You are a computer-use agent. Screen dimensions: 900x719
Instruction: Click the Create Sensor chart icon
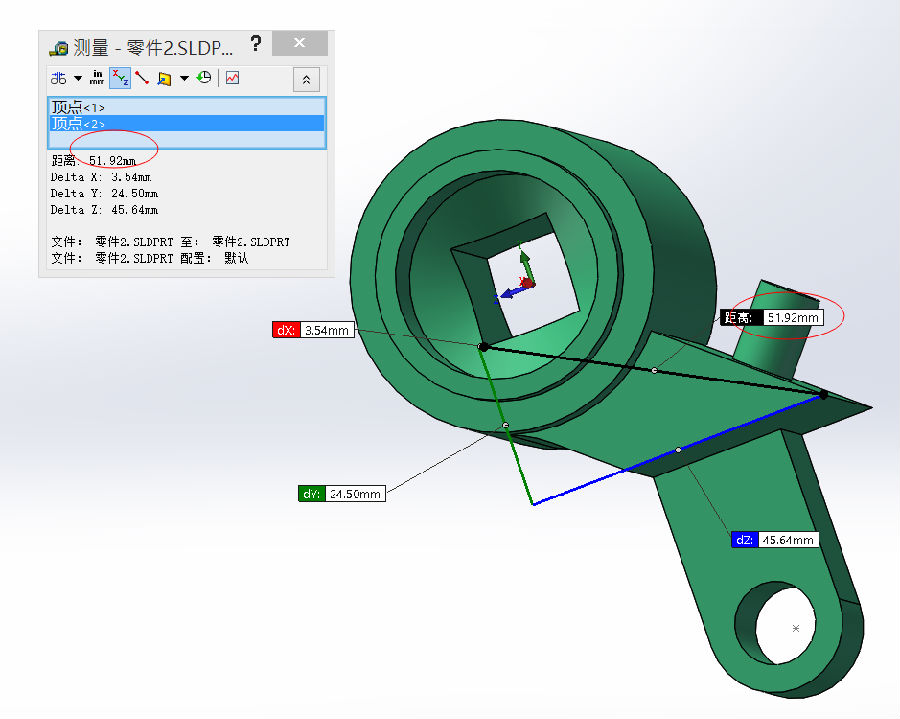point(232,78)
